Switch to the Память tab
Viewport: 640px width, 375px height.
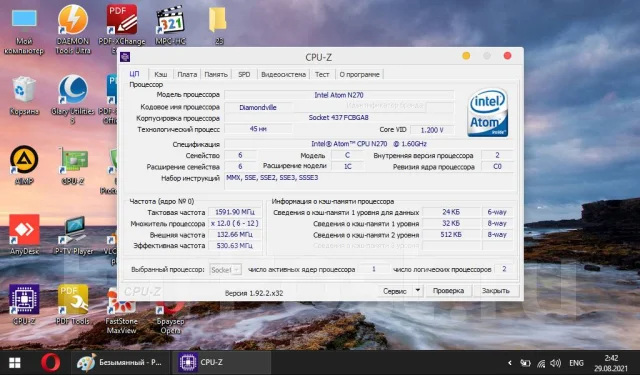tap(216, 74)
